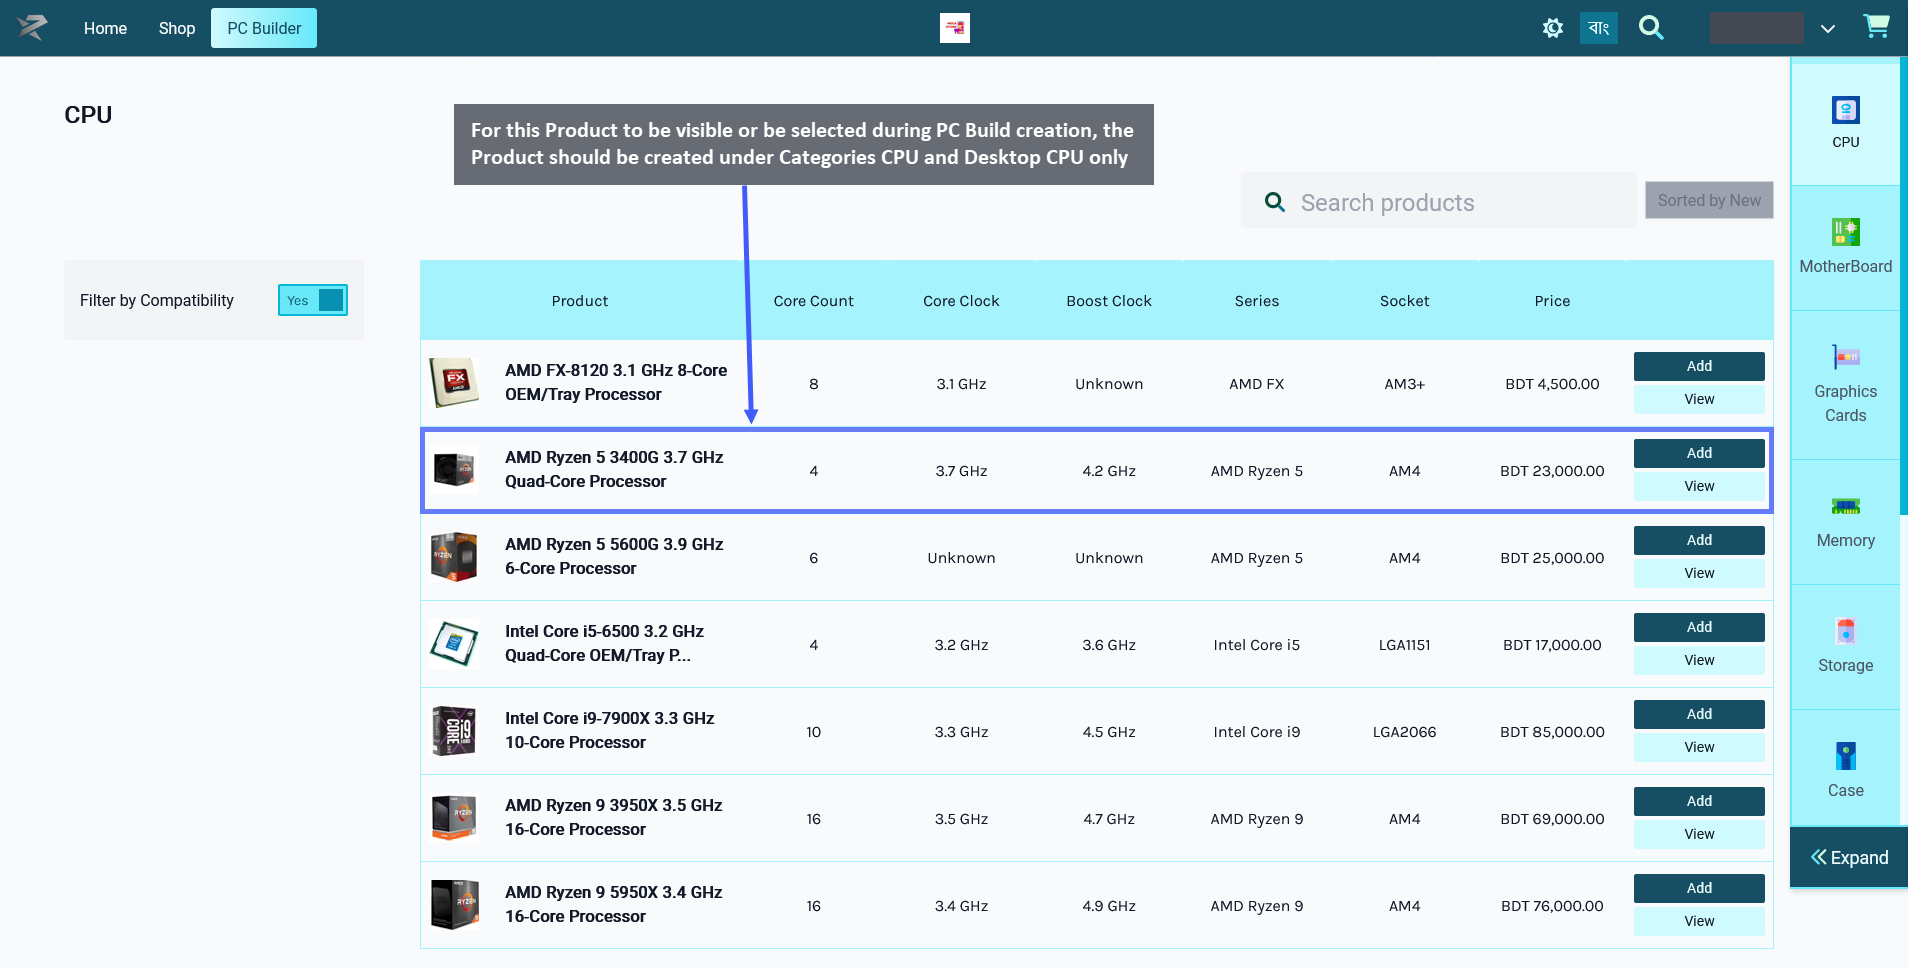
Task: Click AMD Ryzen 9 5950X product name
Action: tap(613, 904)
